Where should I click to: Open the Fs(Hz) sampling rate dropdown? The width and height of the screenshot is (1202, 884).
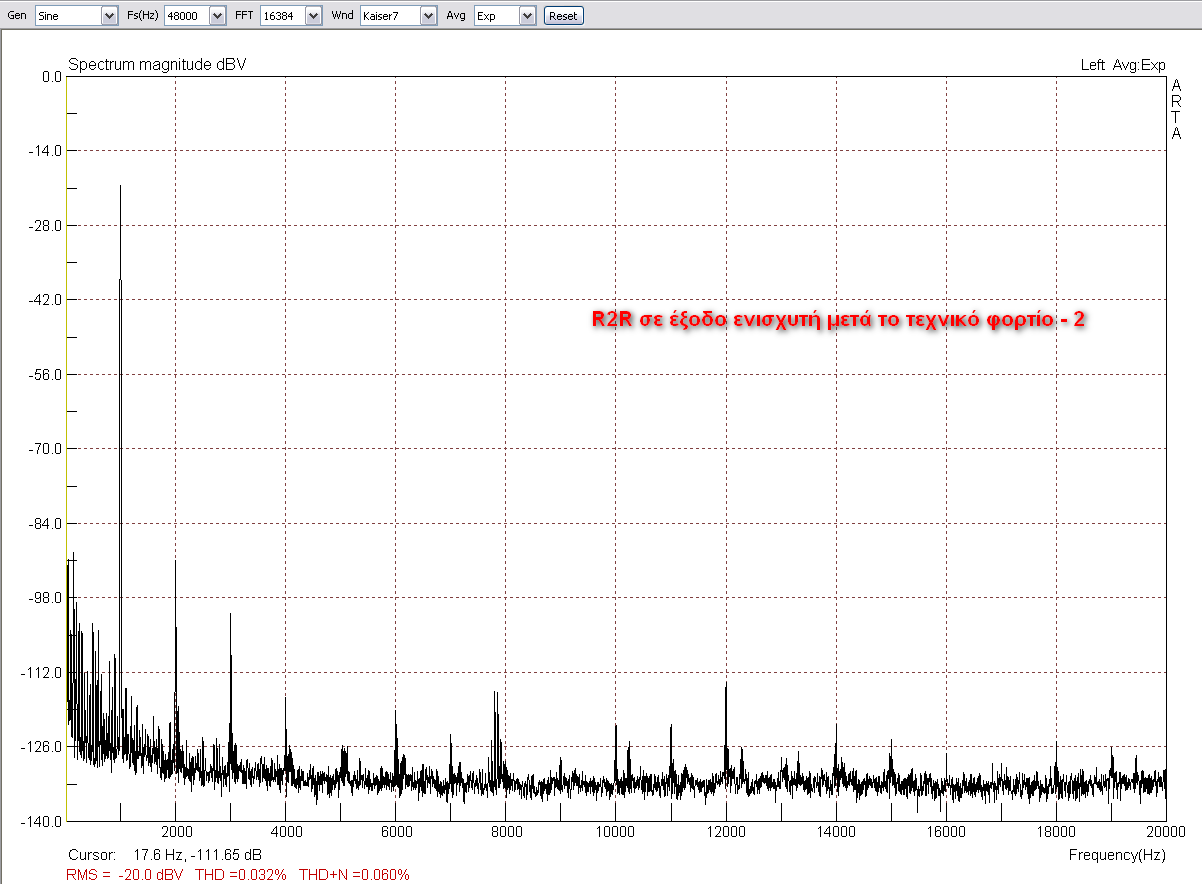point(219,15)
